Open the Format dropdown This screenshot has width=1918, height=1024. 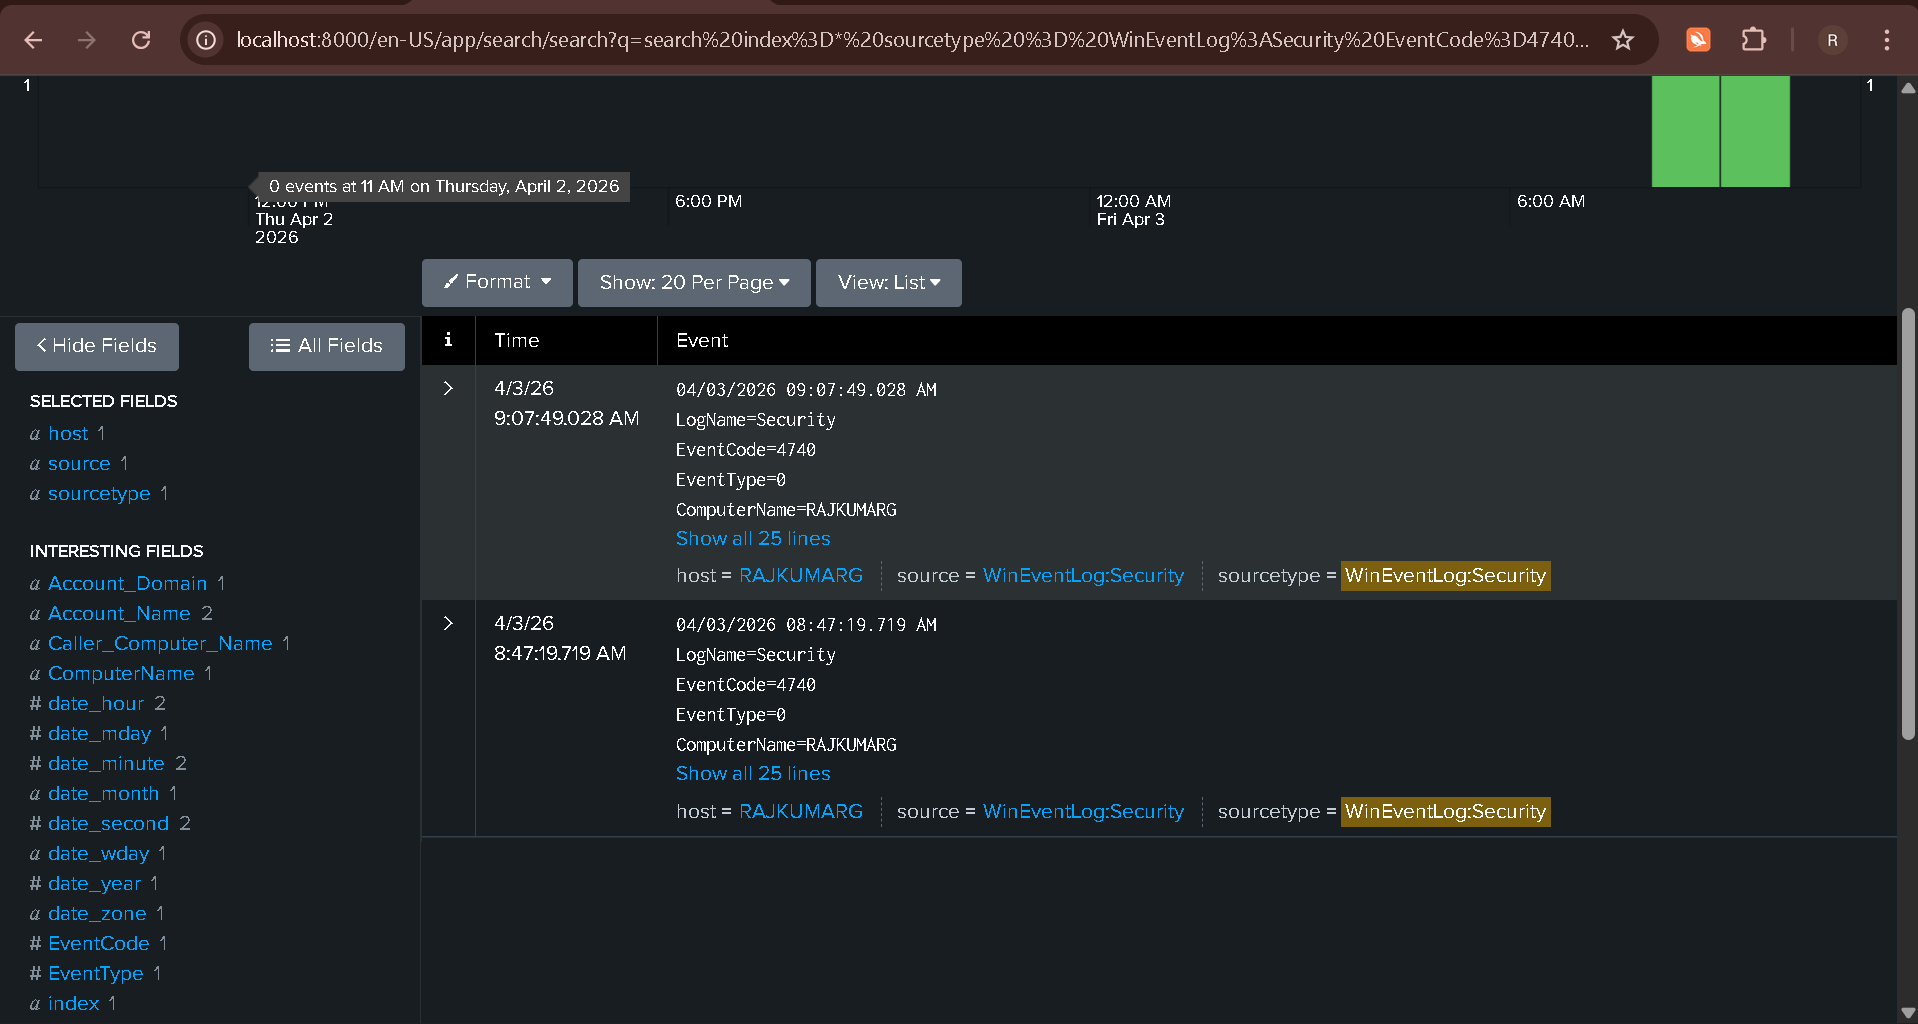(497, 282)
